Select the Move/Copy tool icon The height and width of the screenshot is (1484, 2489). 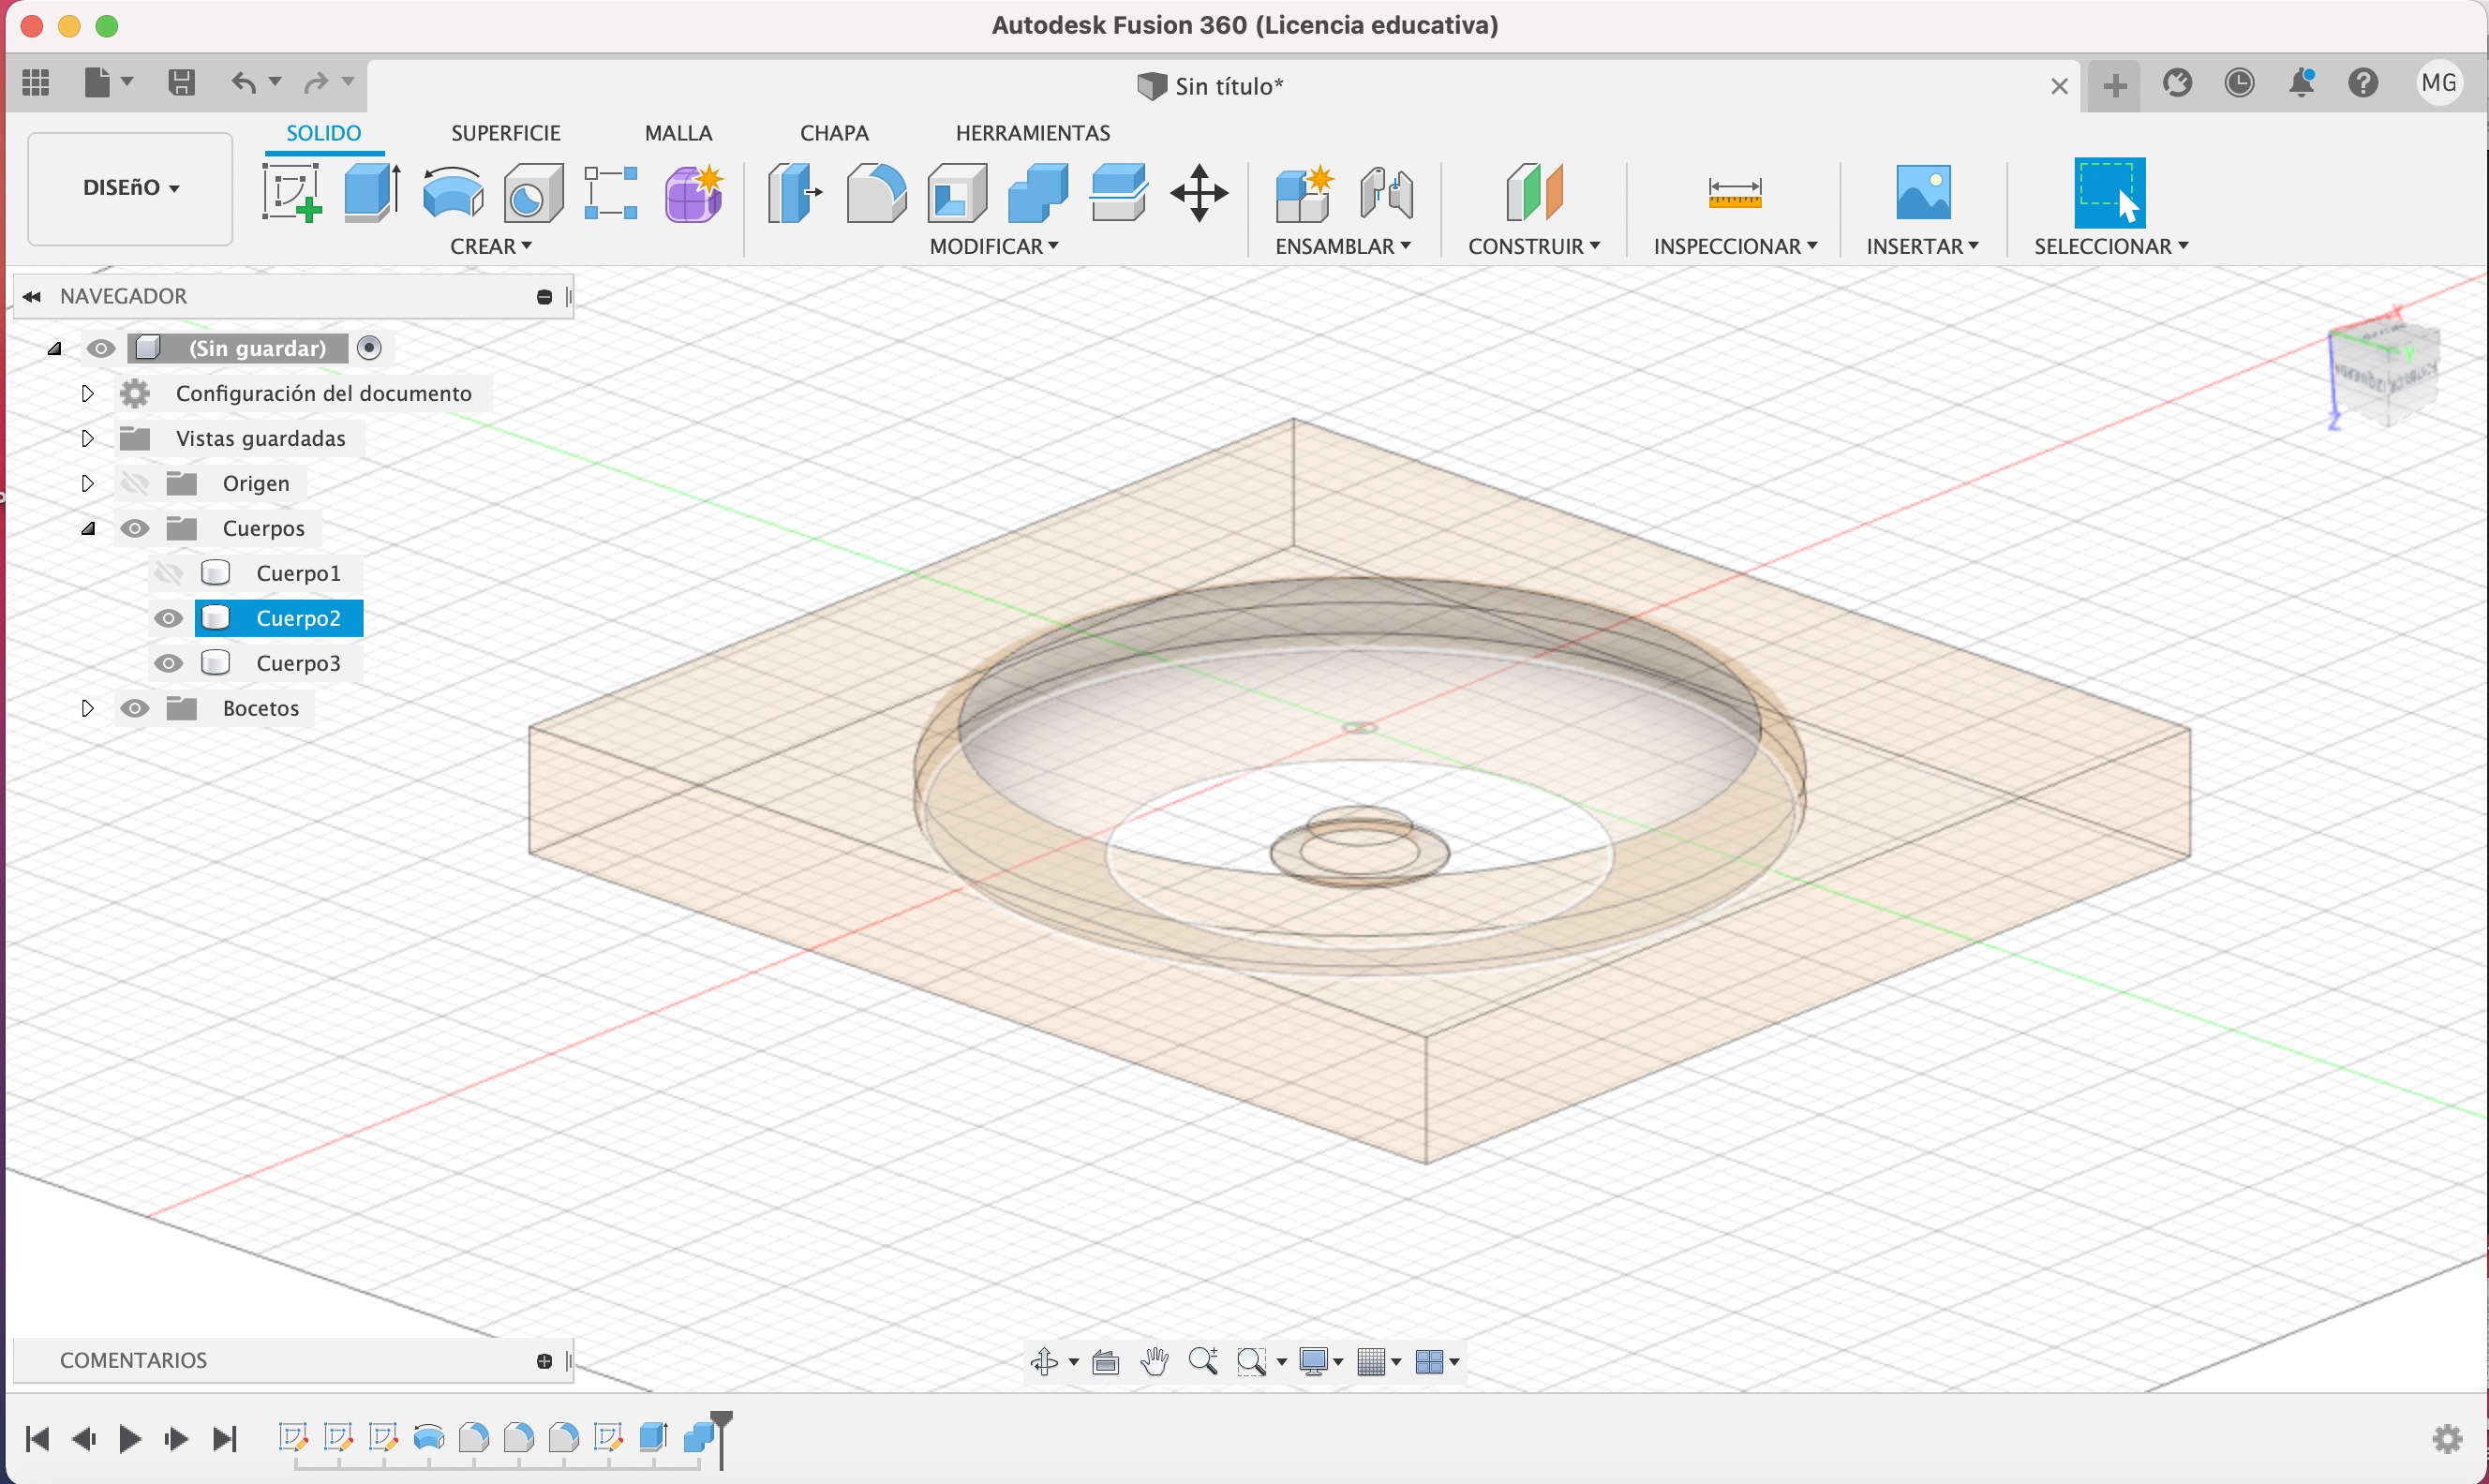(1199, 192)
